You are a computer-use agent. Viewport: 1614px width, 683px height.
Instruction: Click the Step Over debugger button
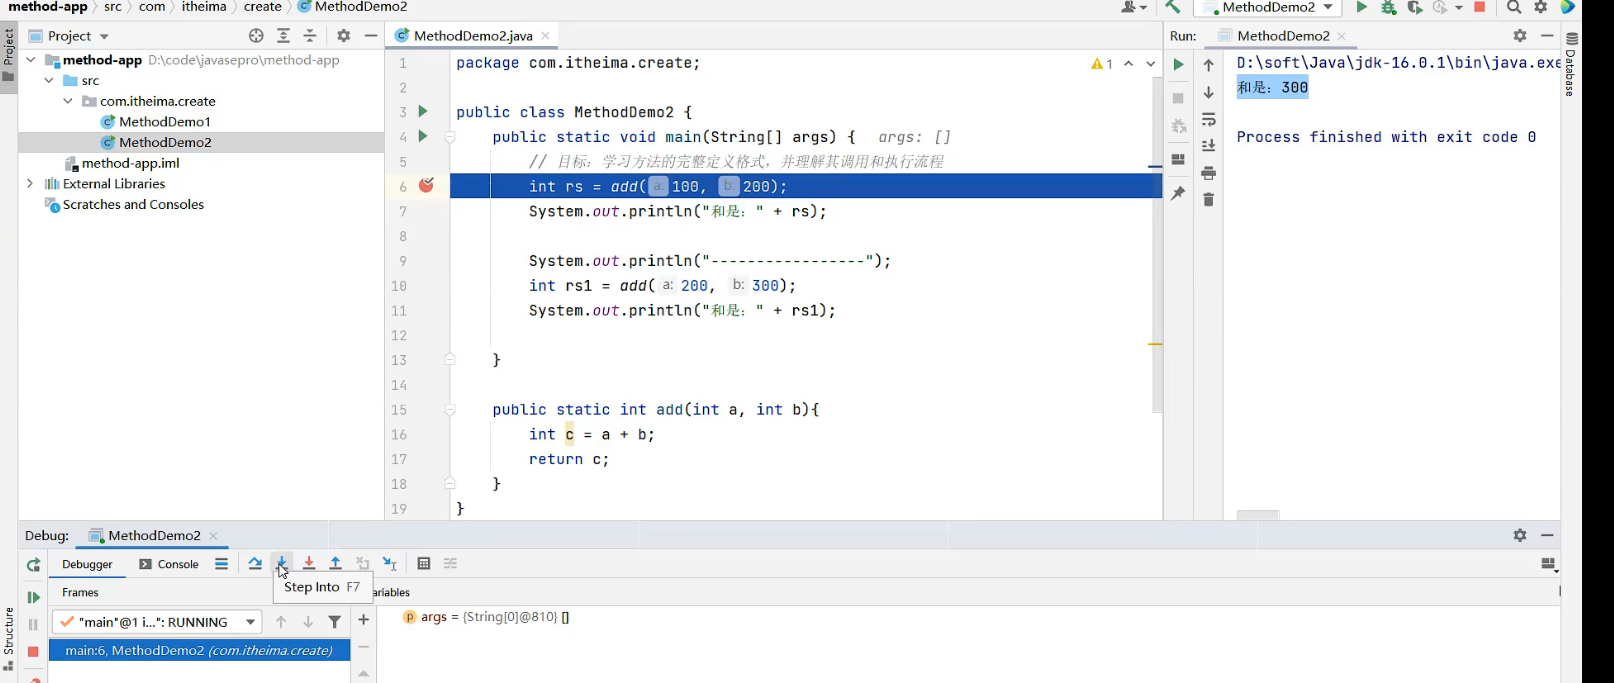click(255, 563)
